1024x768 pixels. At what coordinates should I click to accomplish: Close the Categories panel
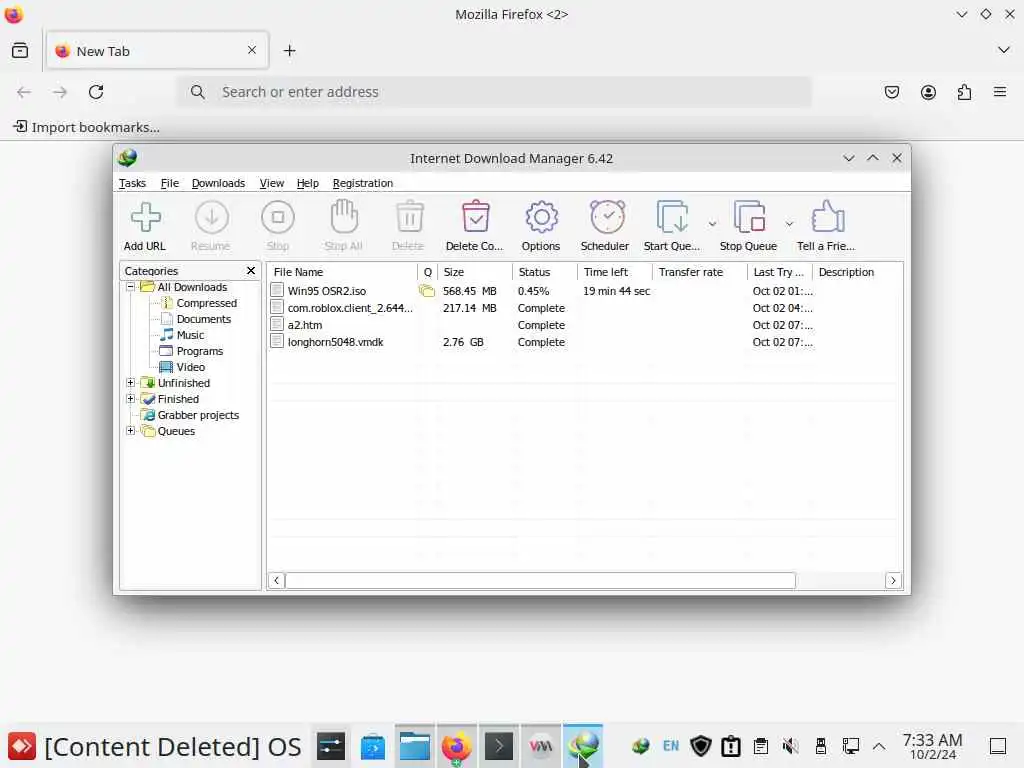click(x=251, y=270)
